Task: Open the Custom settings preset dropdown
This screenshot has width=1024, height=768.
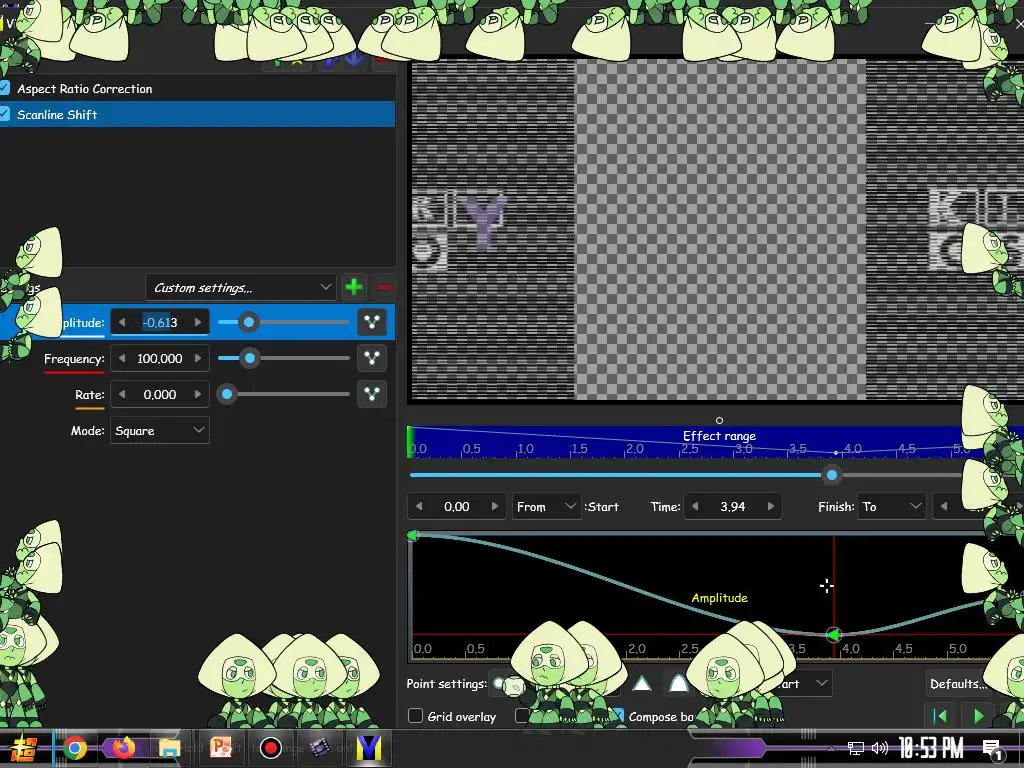Action: coord(241,287)
